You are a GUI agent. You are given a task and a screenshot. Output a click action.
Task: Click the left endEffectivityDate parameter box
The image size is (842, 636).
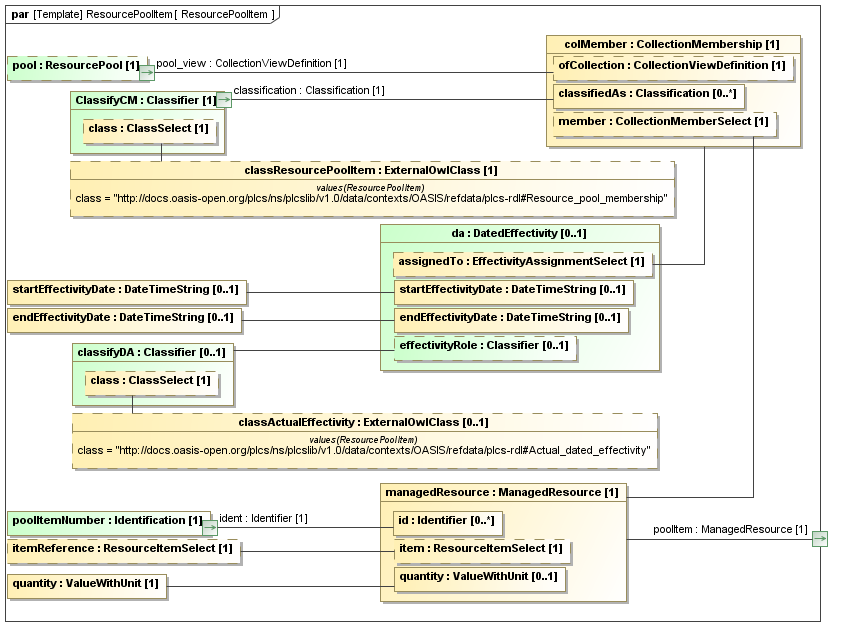coord(123,318)
